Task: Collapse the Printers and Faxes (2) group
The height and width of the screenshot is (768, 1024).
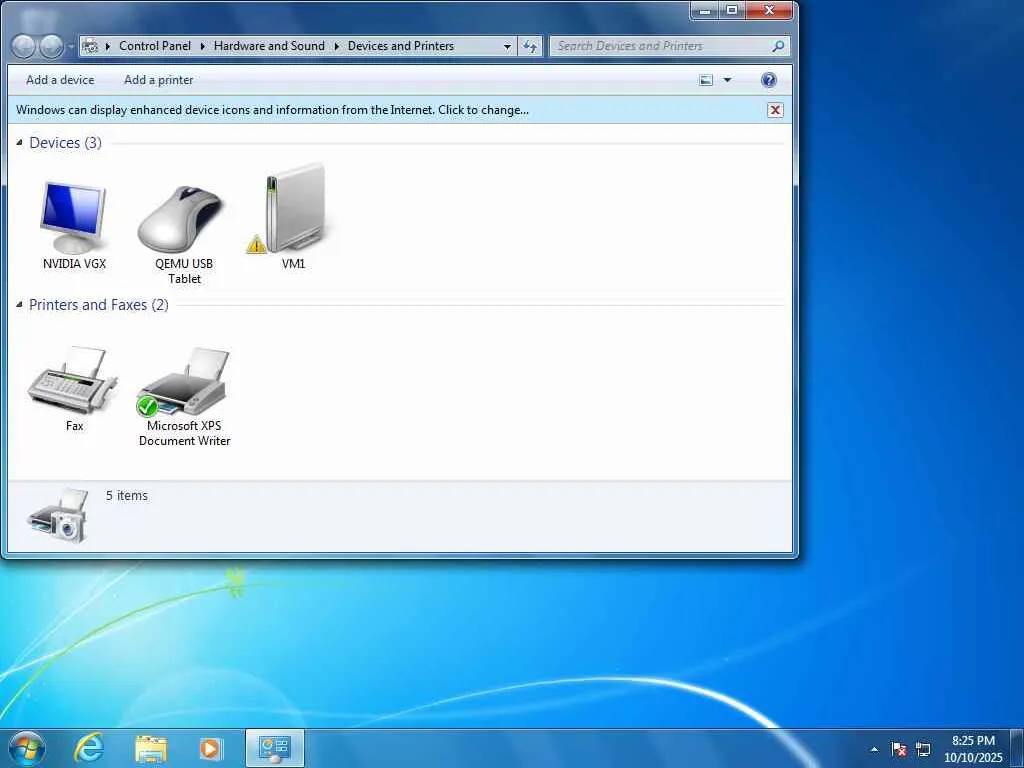Action: point(19,304)
